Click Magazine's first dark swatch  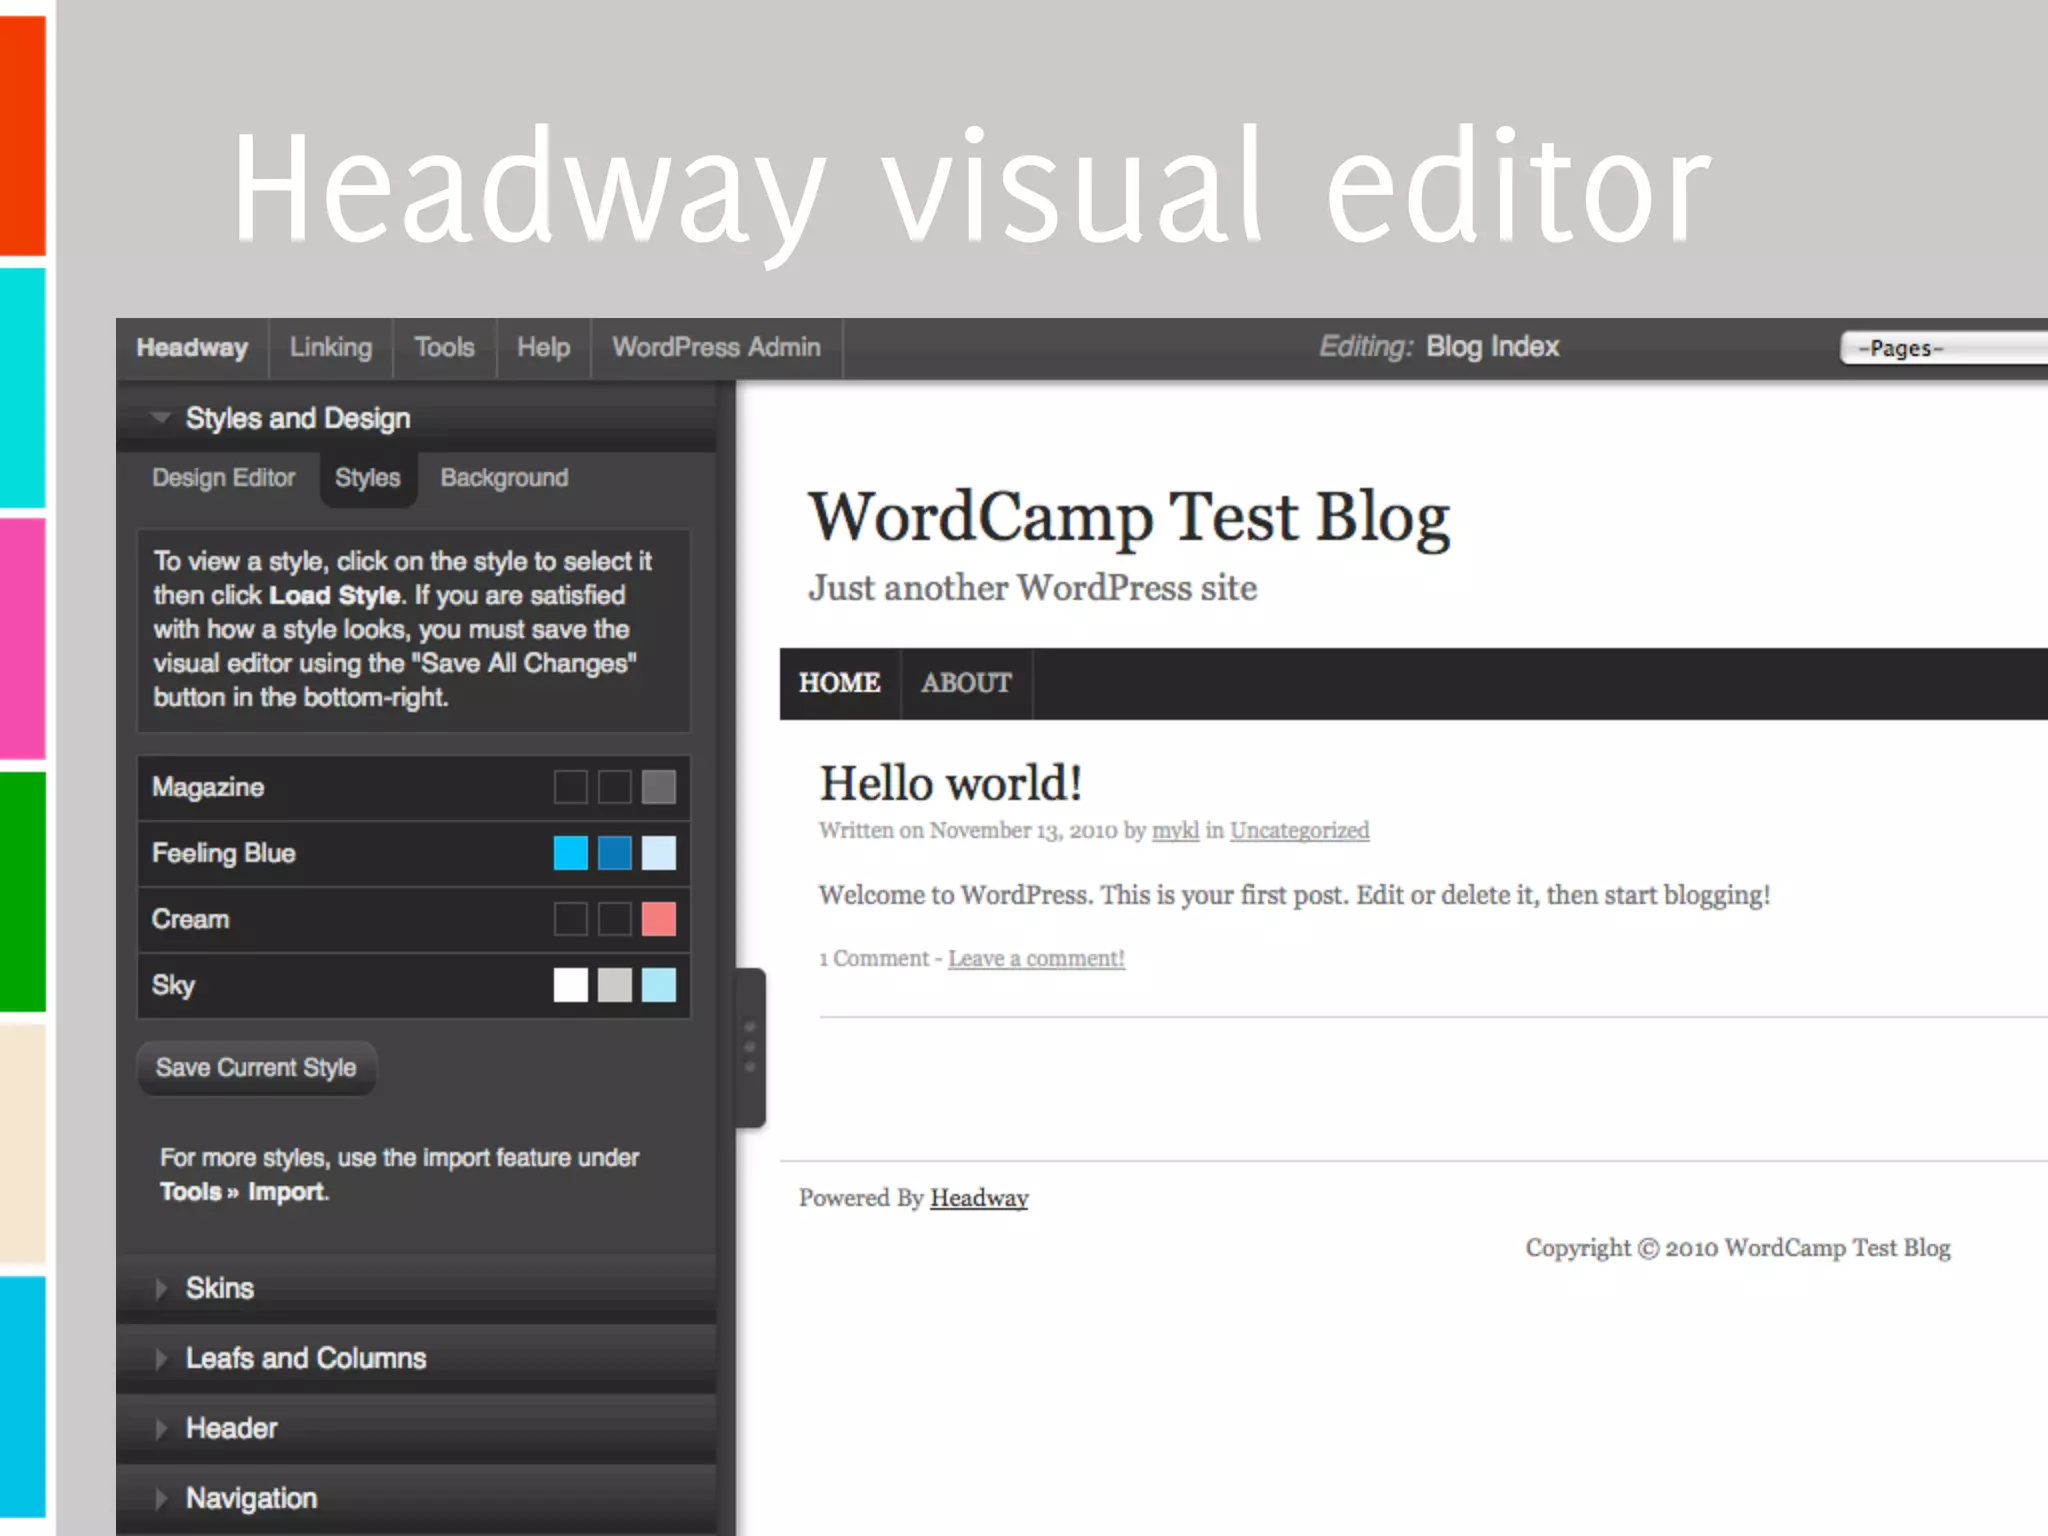pyautogui.click(x=571, y=788)
